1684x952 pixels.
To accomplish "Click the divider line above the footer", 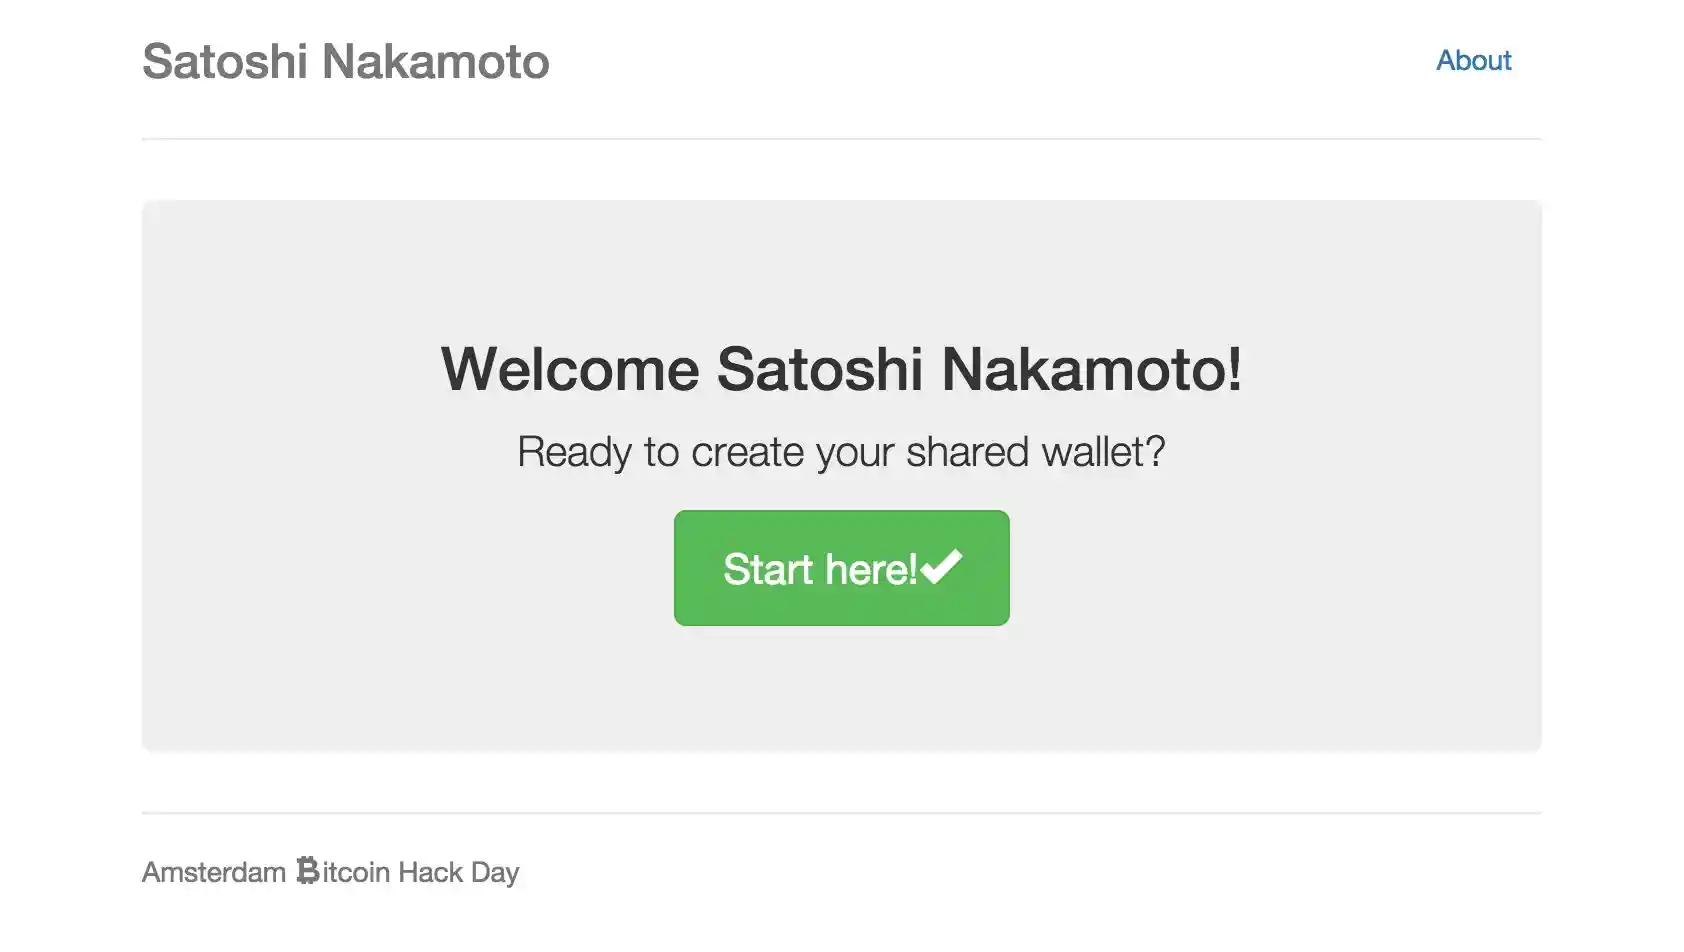I will pyautogui.click(x=841, y=813).
